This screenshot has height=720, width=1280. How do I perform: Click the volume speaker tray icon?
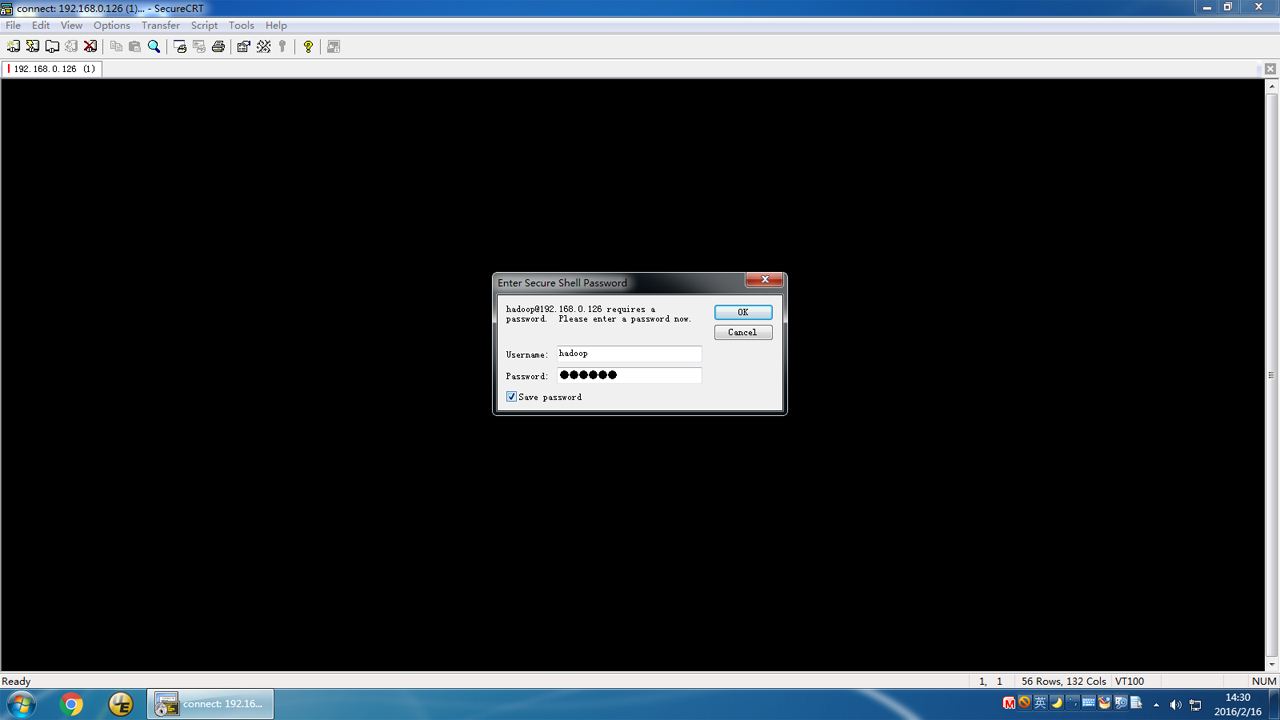click(1175, 705)
